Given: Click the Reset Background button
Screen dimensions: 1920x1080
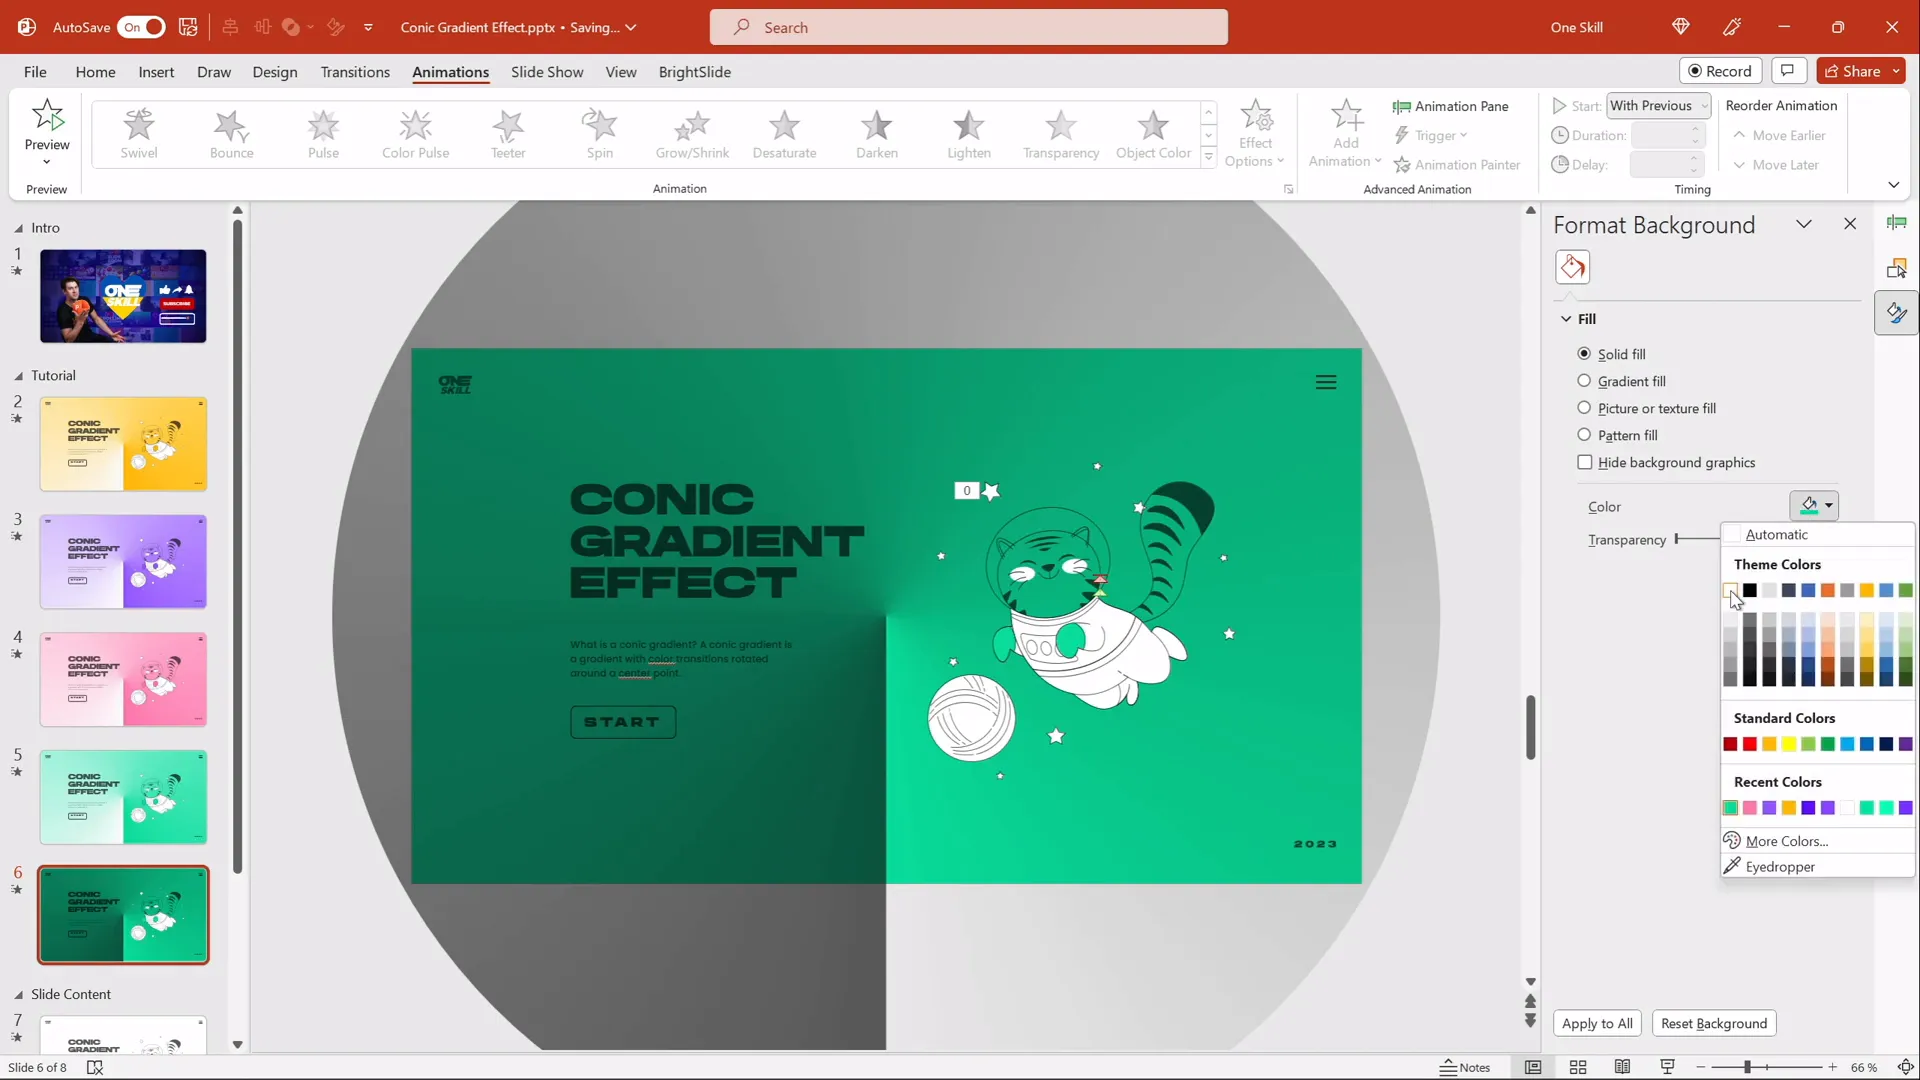Looking at the screenshot, I should tap(1714, 1023).
